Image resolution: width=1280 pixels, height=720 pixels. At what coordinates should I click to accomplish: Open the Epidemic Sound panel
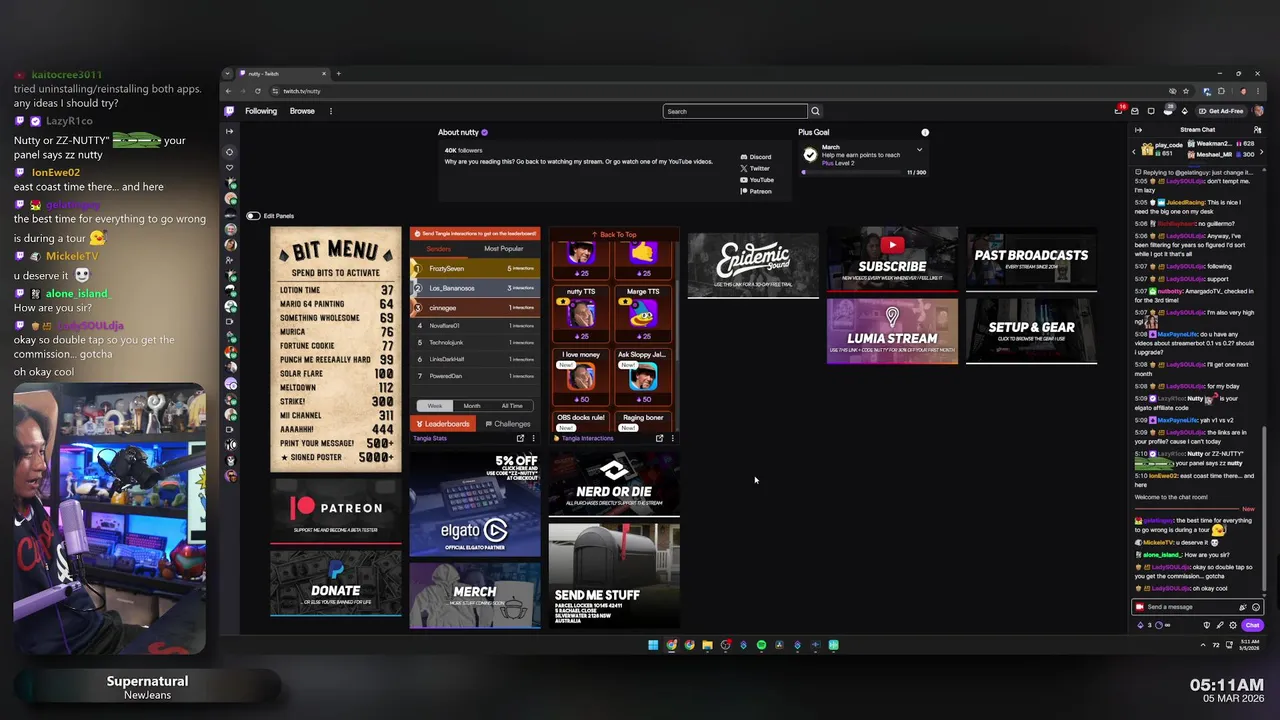[x=753, y=264]
